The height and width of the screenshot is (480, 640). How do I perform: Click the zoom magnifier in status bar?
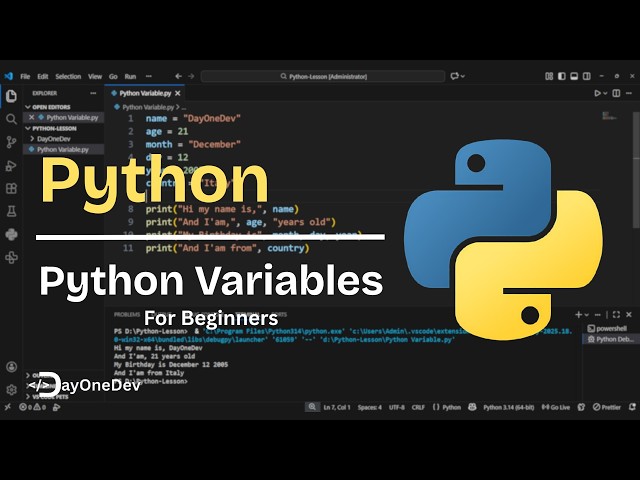click(312, 407)
